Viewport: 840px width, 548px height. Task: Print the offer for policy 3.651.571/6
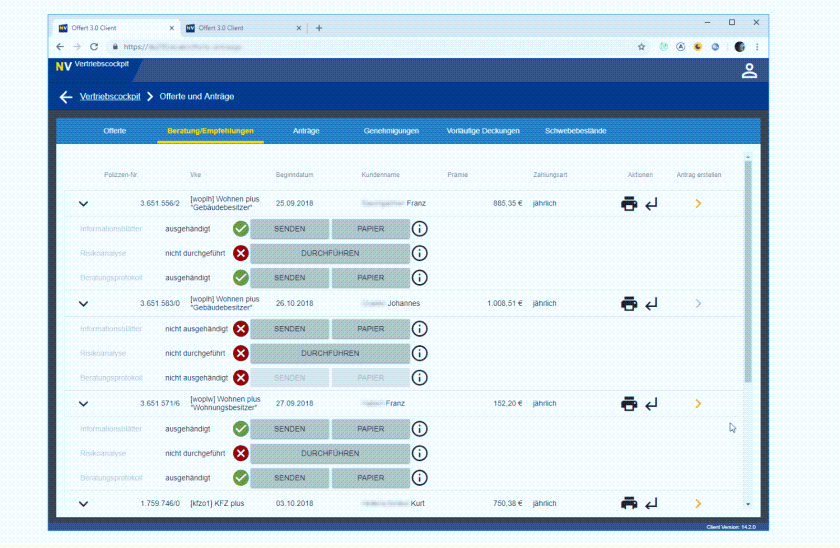click(629, 404)
